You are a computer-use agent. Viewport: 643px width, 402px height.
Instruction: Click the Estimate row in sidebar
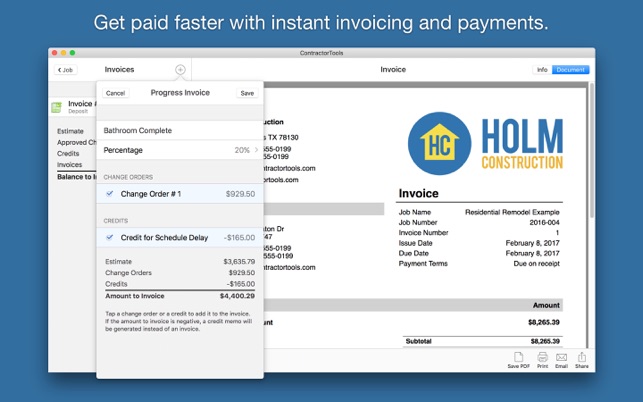(70, 131)
